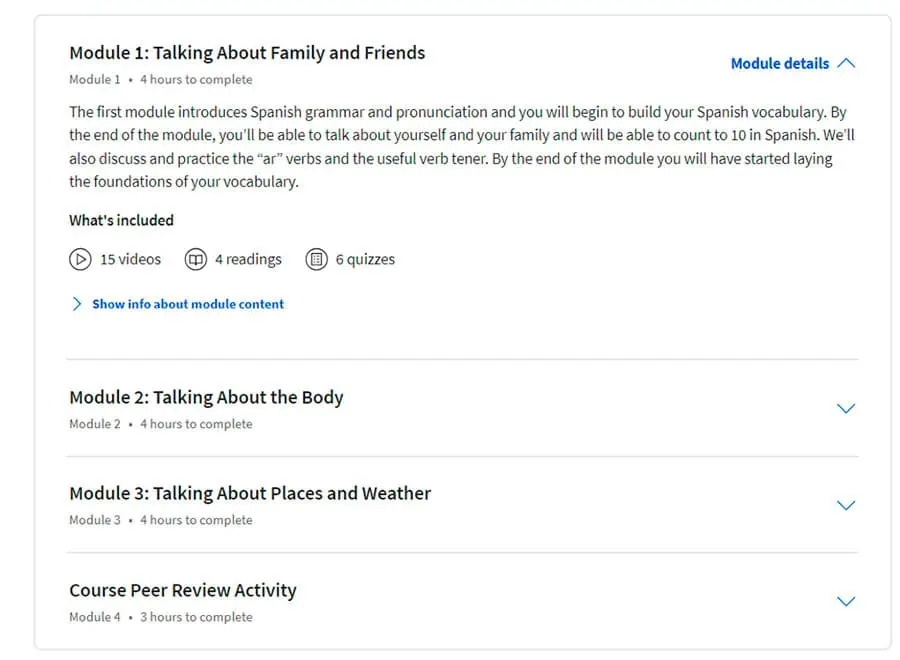
Task: Click the 4 readings label
Action: [249, 259]
